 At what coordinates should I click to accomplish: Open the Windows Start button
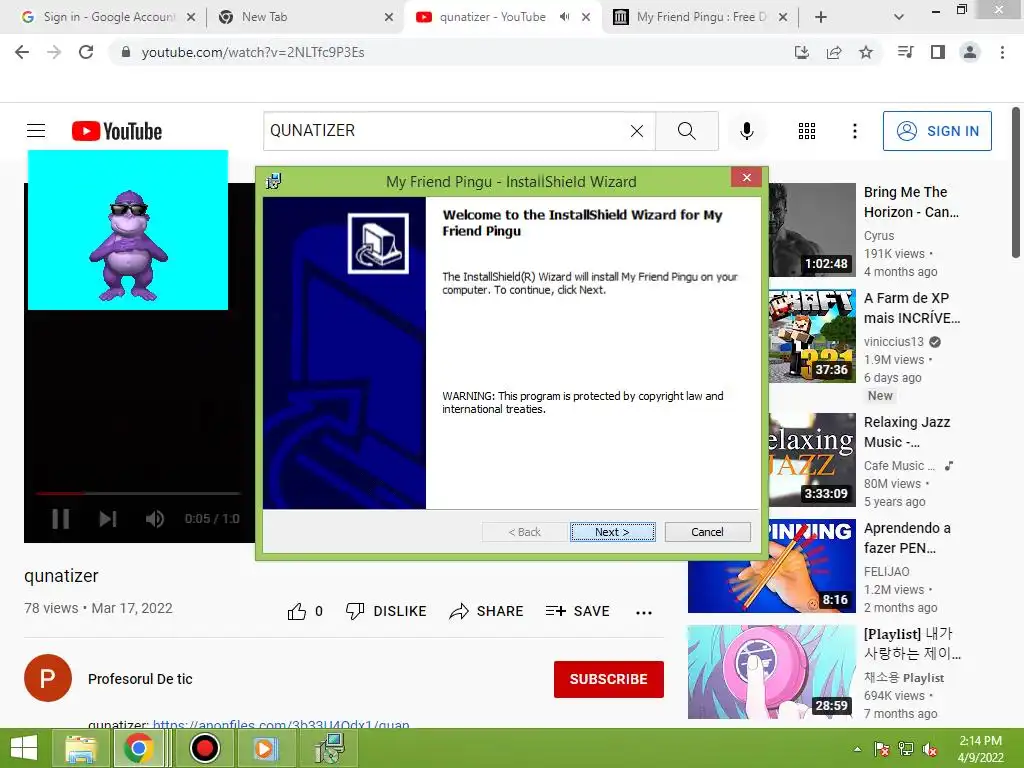click(x=24, y=748)
